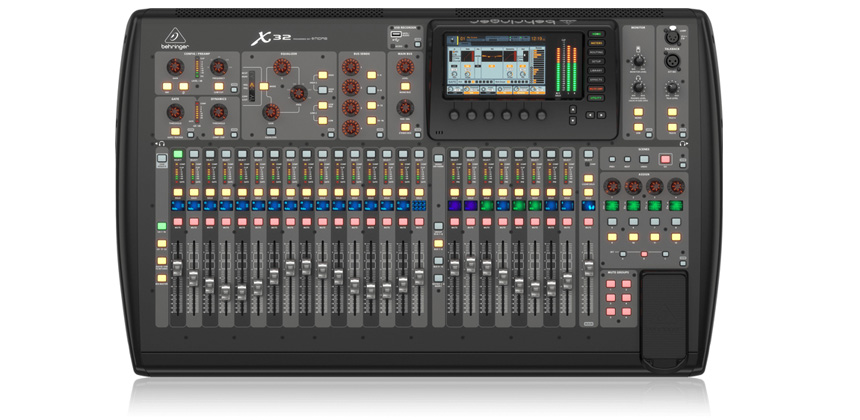The image size is (860, 420).
Task: Toggle the Dim button in Monitor section
Action: [x=638, y=127]
